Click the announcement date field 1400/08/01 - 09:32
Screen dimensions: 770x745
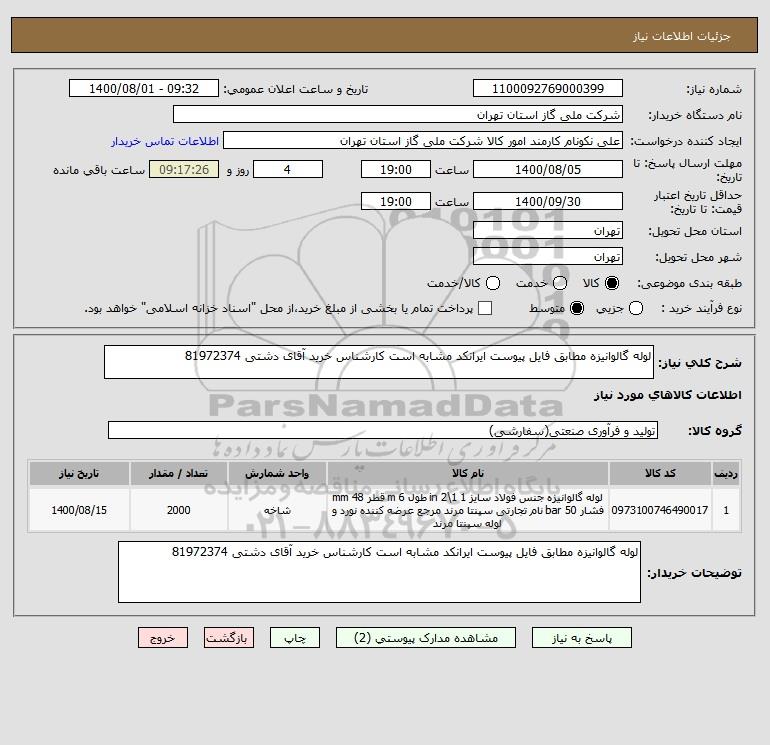[x=144, y=88]
